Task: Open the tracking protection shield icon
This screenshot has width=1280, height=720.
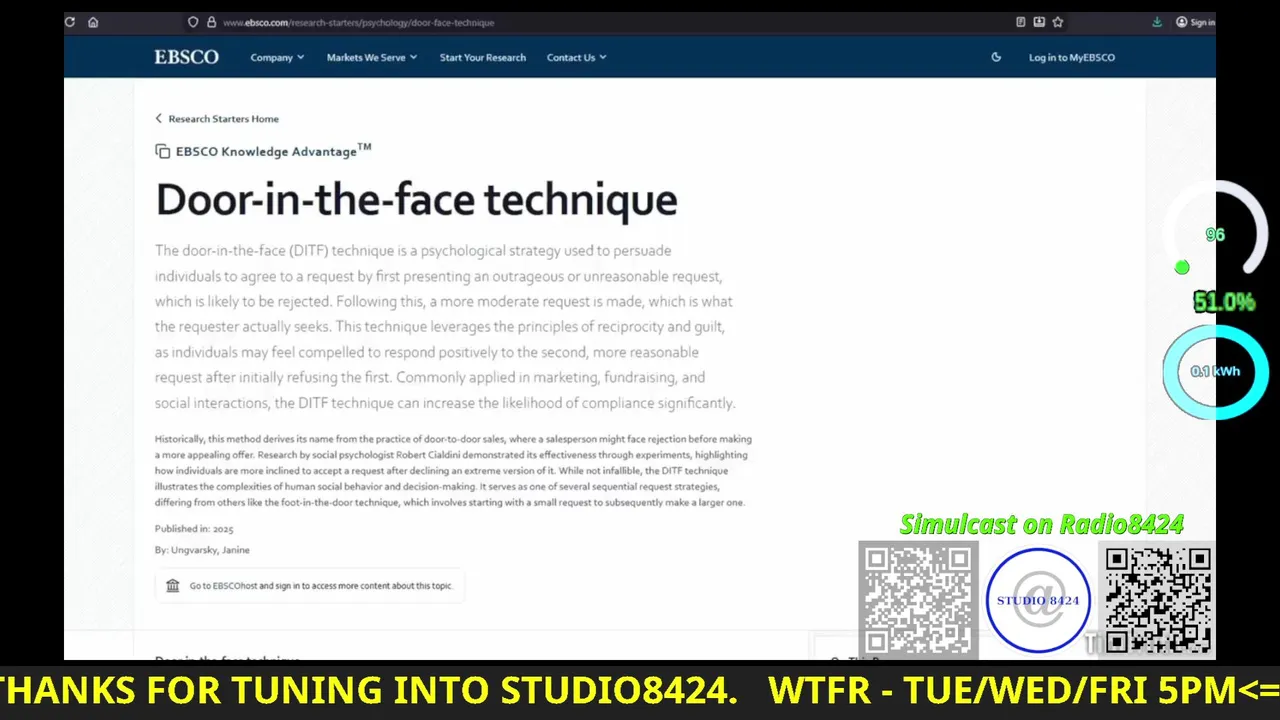Action: click(193, 22)
